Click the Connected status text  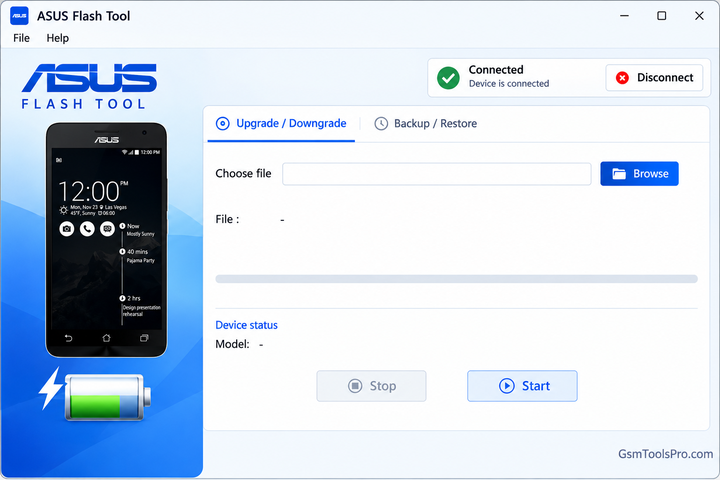(x=496, y=70)
